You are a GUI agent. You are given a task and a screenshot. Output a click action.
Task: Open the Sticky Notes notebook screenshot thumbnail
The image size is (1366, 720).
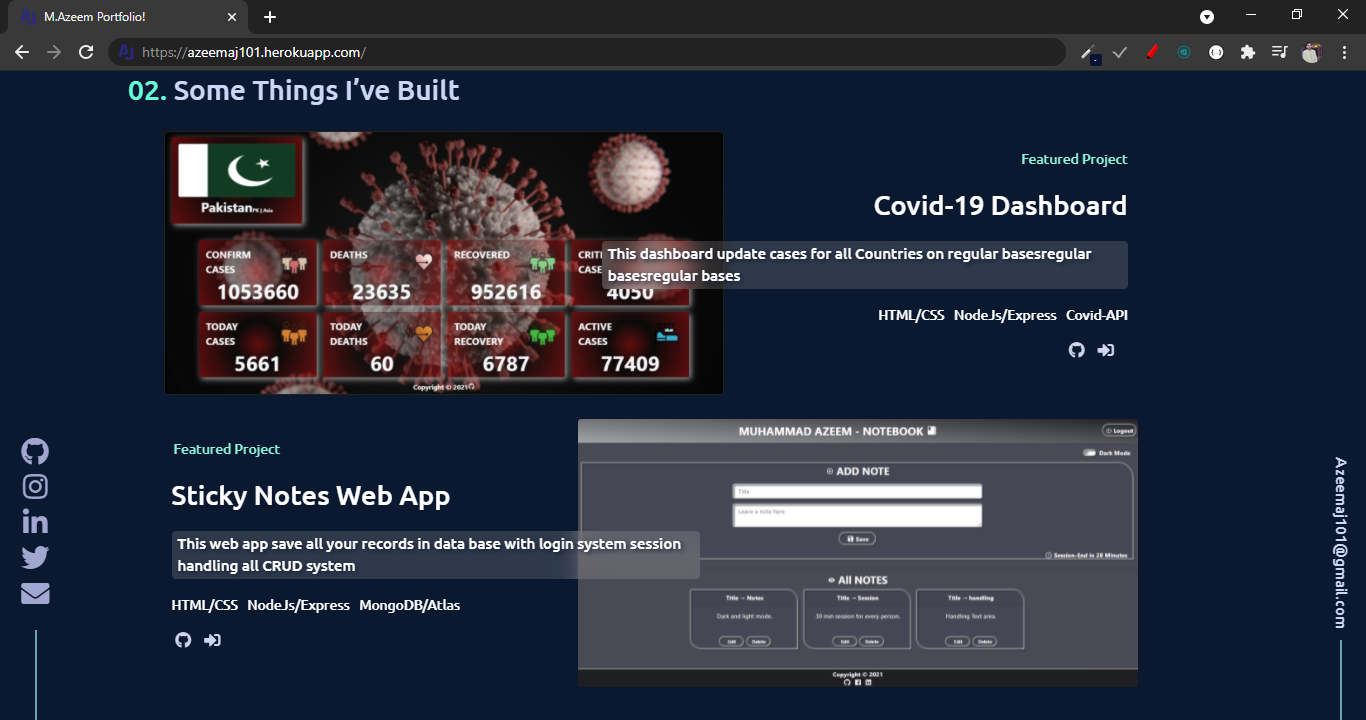pos(858,553)
